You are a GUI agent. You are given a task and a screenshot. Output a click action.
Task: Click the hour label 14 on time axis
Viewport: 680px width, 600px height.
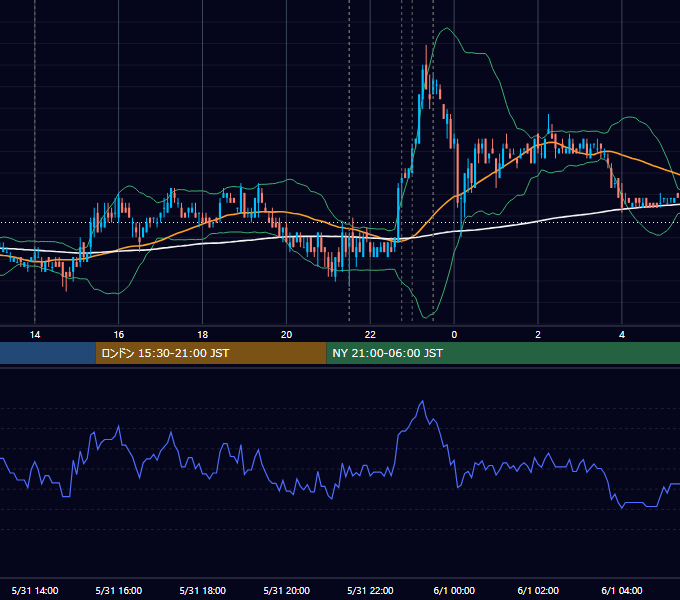(x=35, y=335)
